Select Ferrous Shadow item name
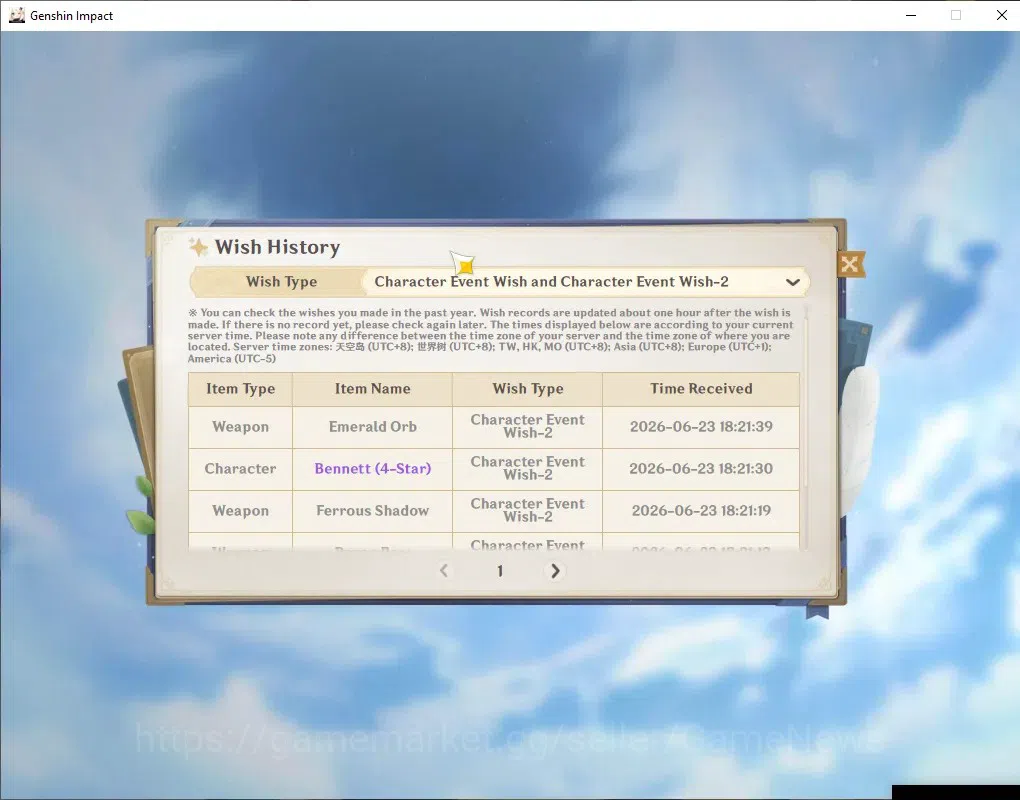 point(373,511)
